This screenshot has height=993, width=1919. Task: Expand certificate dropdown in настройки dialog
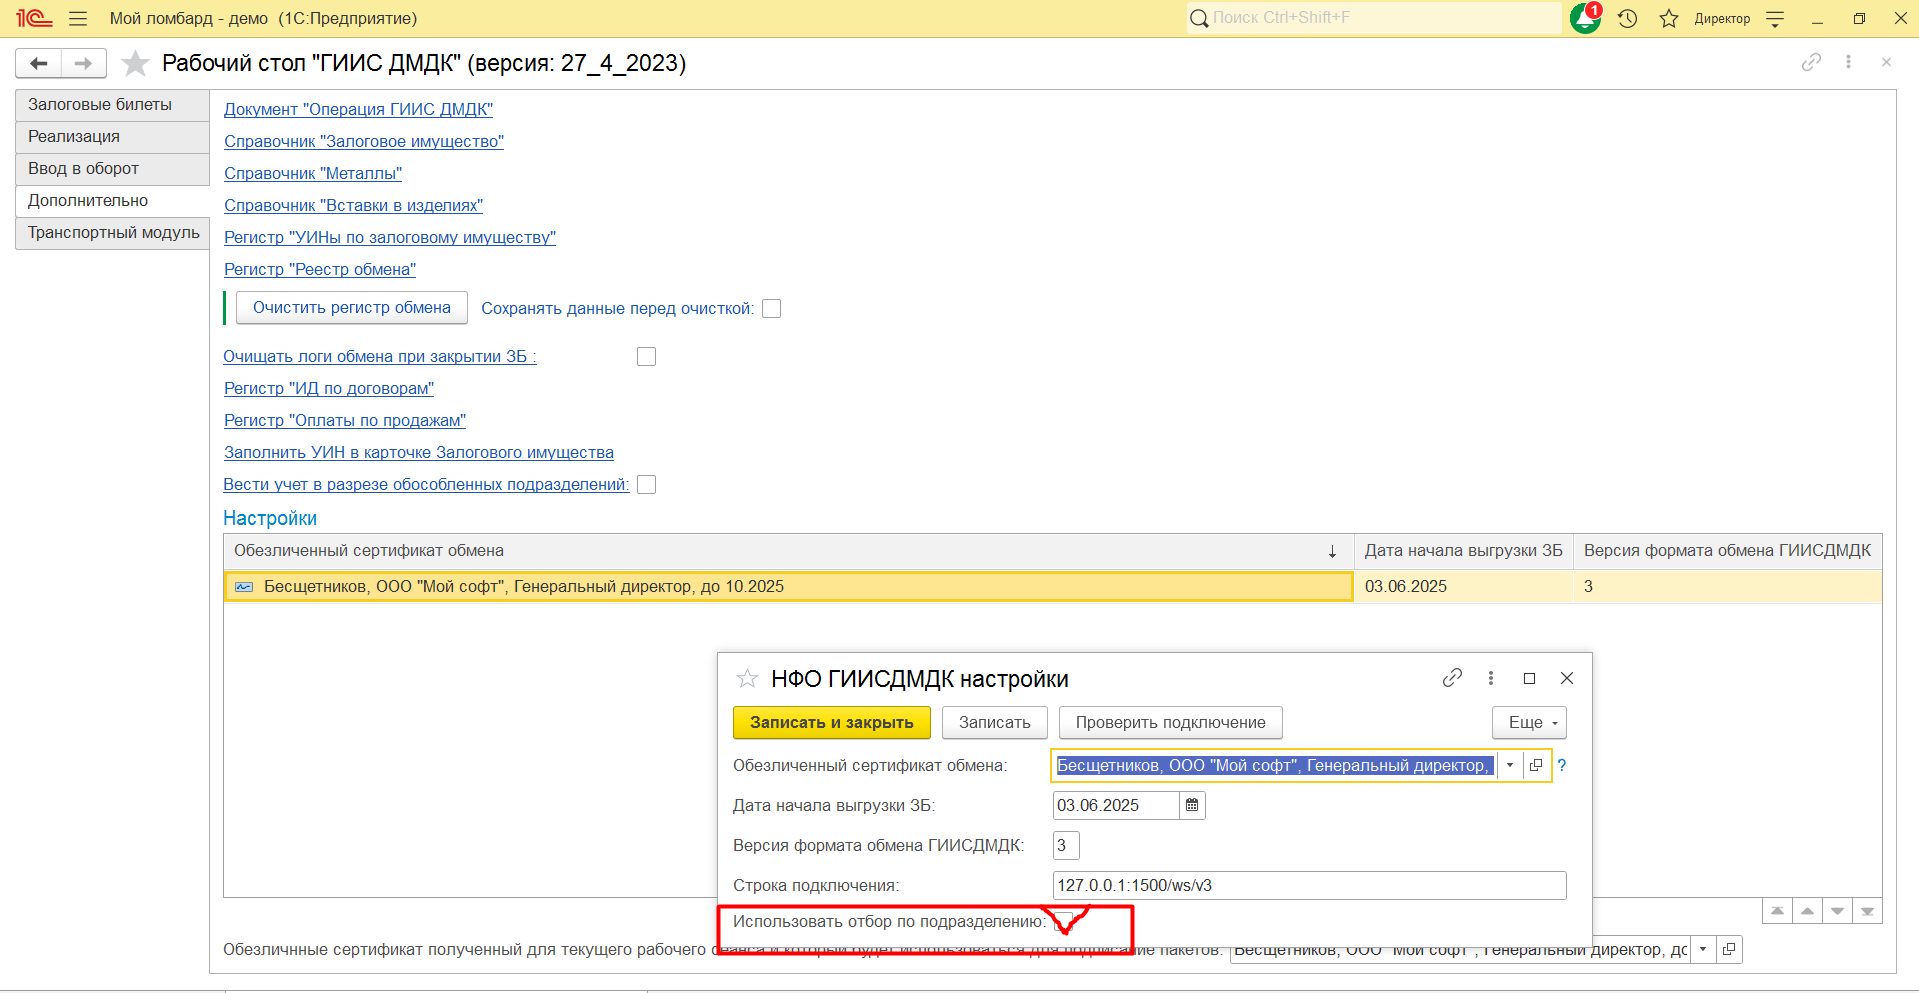(x=1510, y=765)
